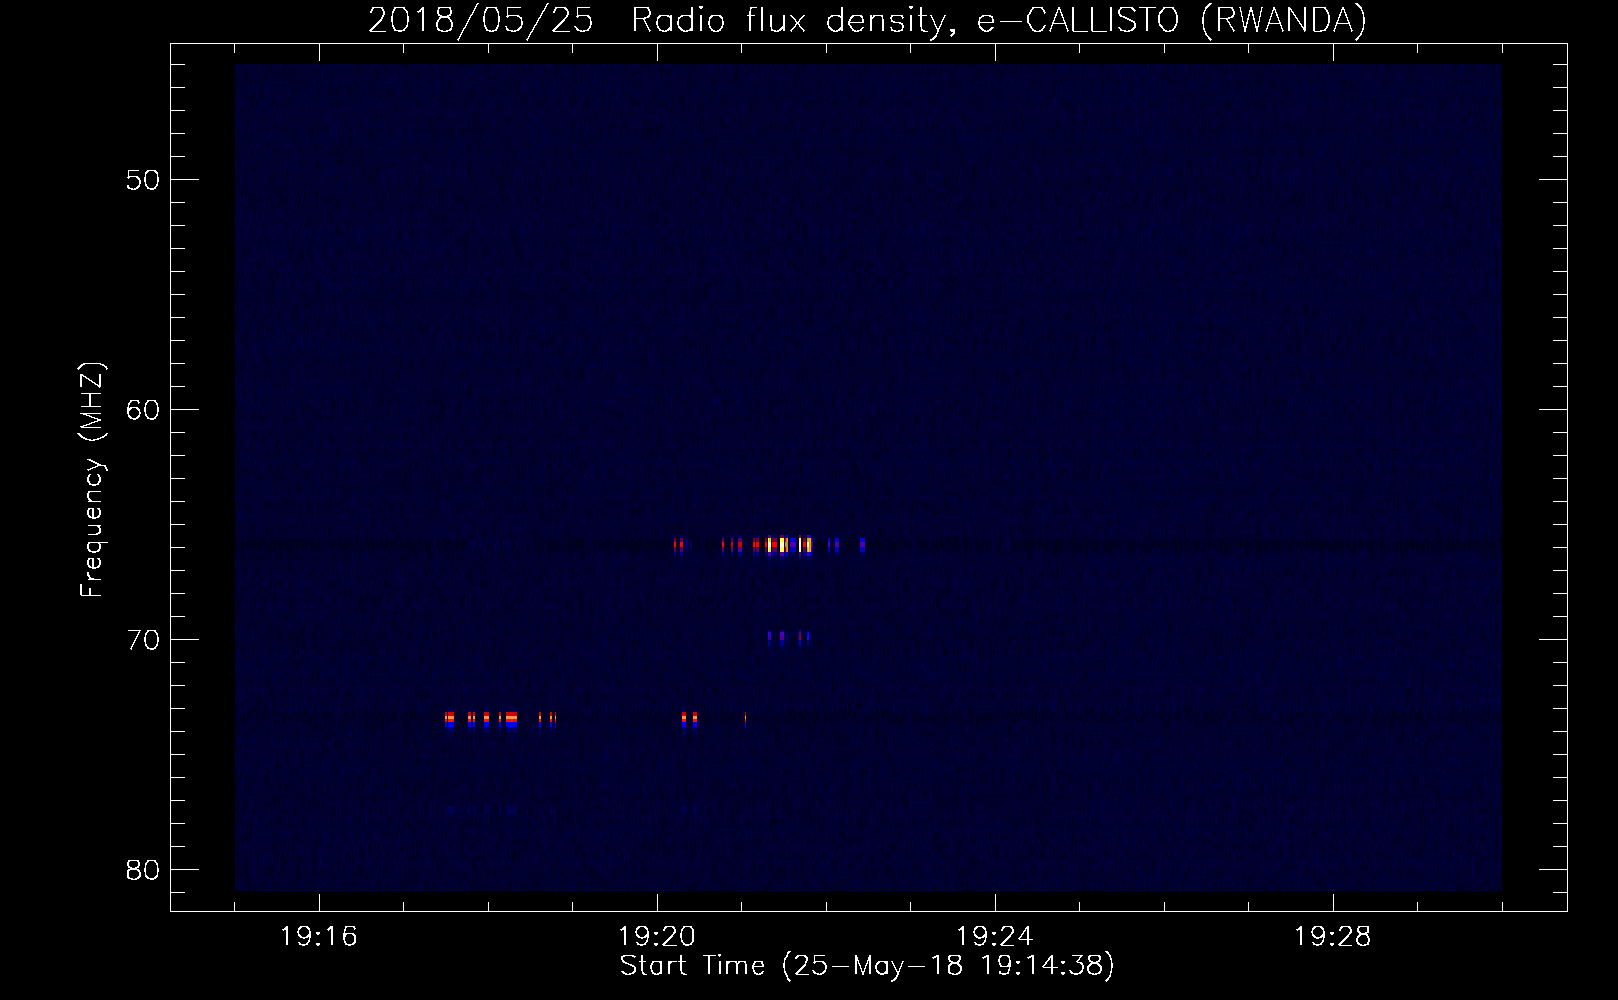Image resolution: width=1618 pixels, height=1000 pixels.
Task: Click the 19:20 time tick label
Action: [657, 937]
